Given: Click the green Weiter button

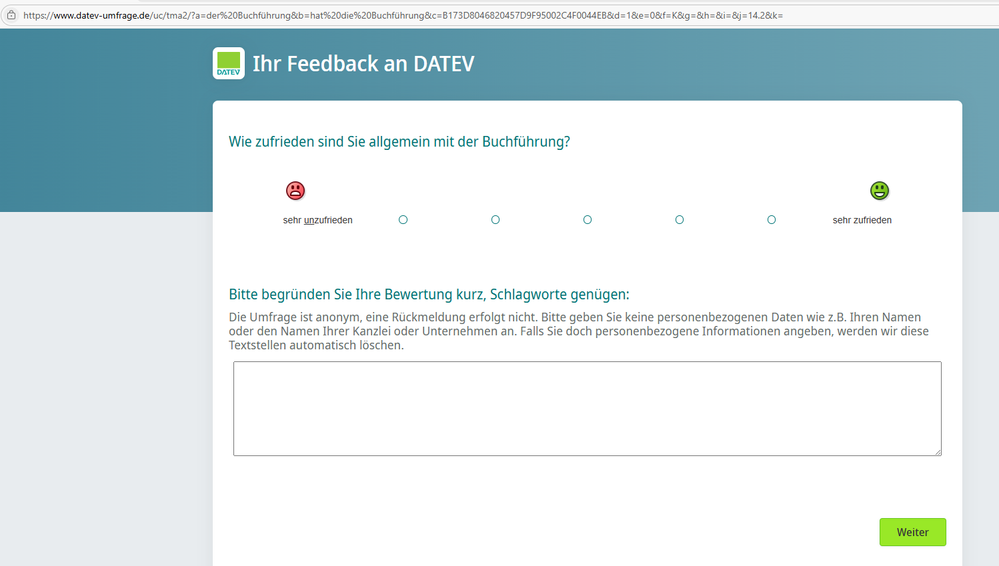Looking at the screenshot, I should pyautogui.click(x=912, y=532).
